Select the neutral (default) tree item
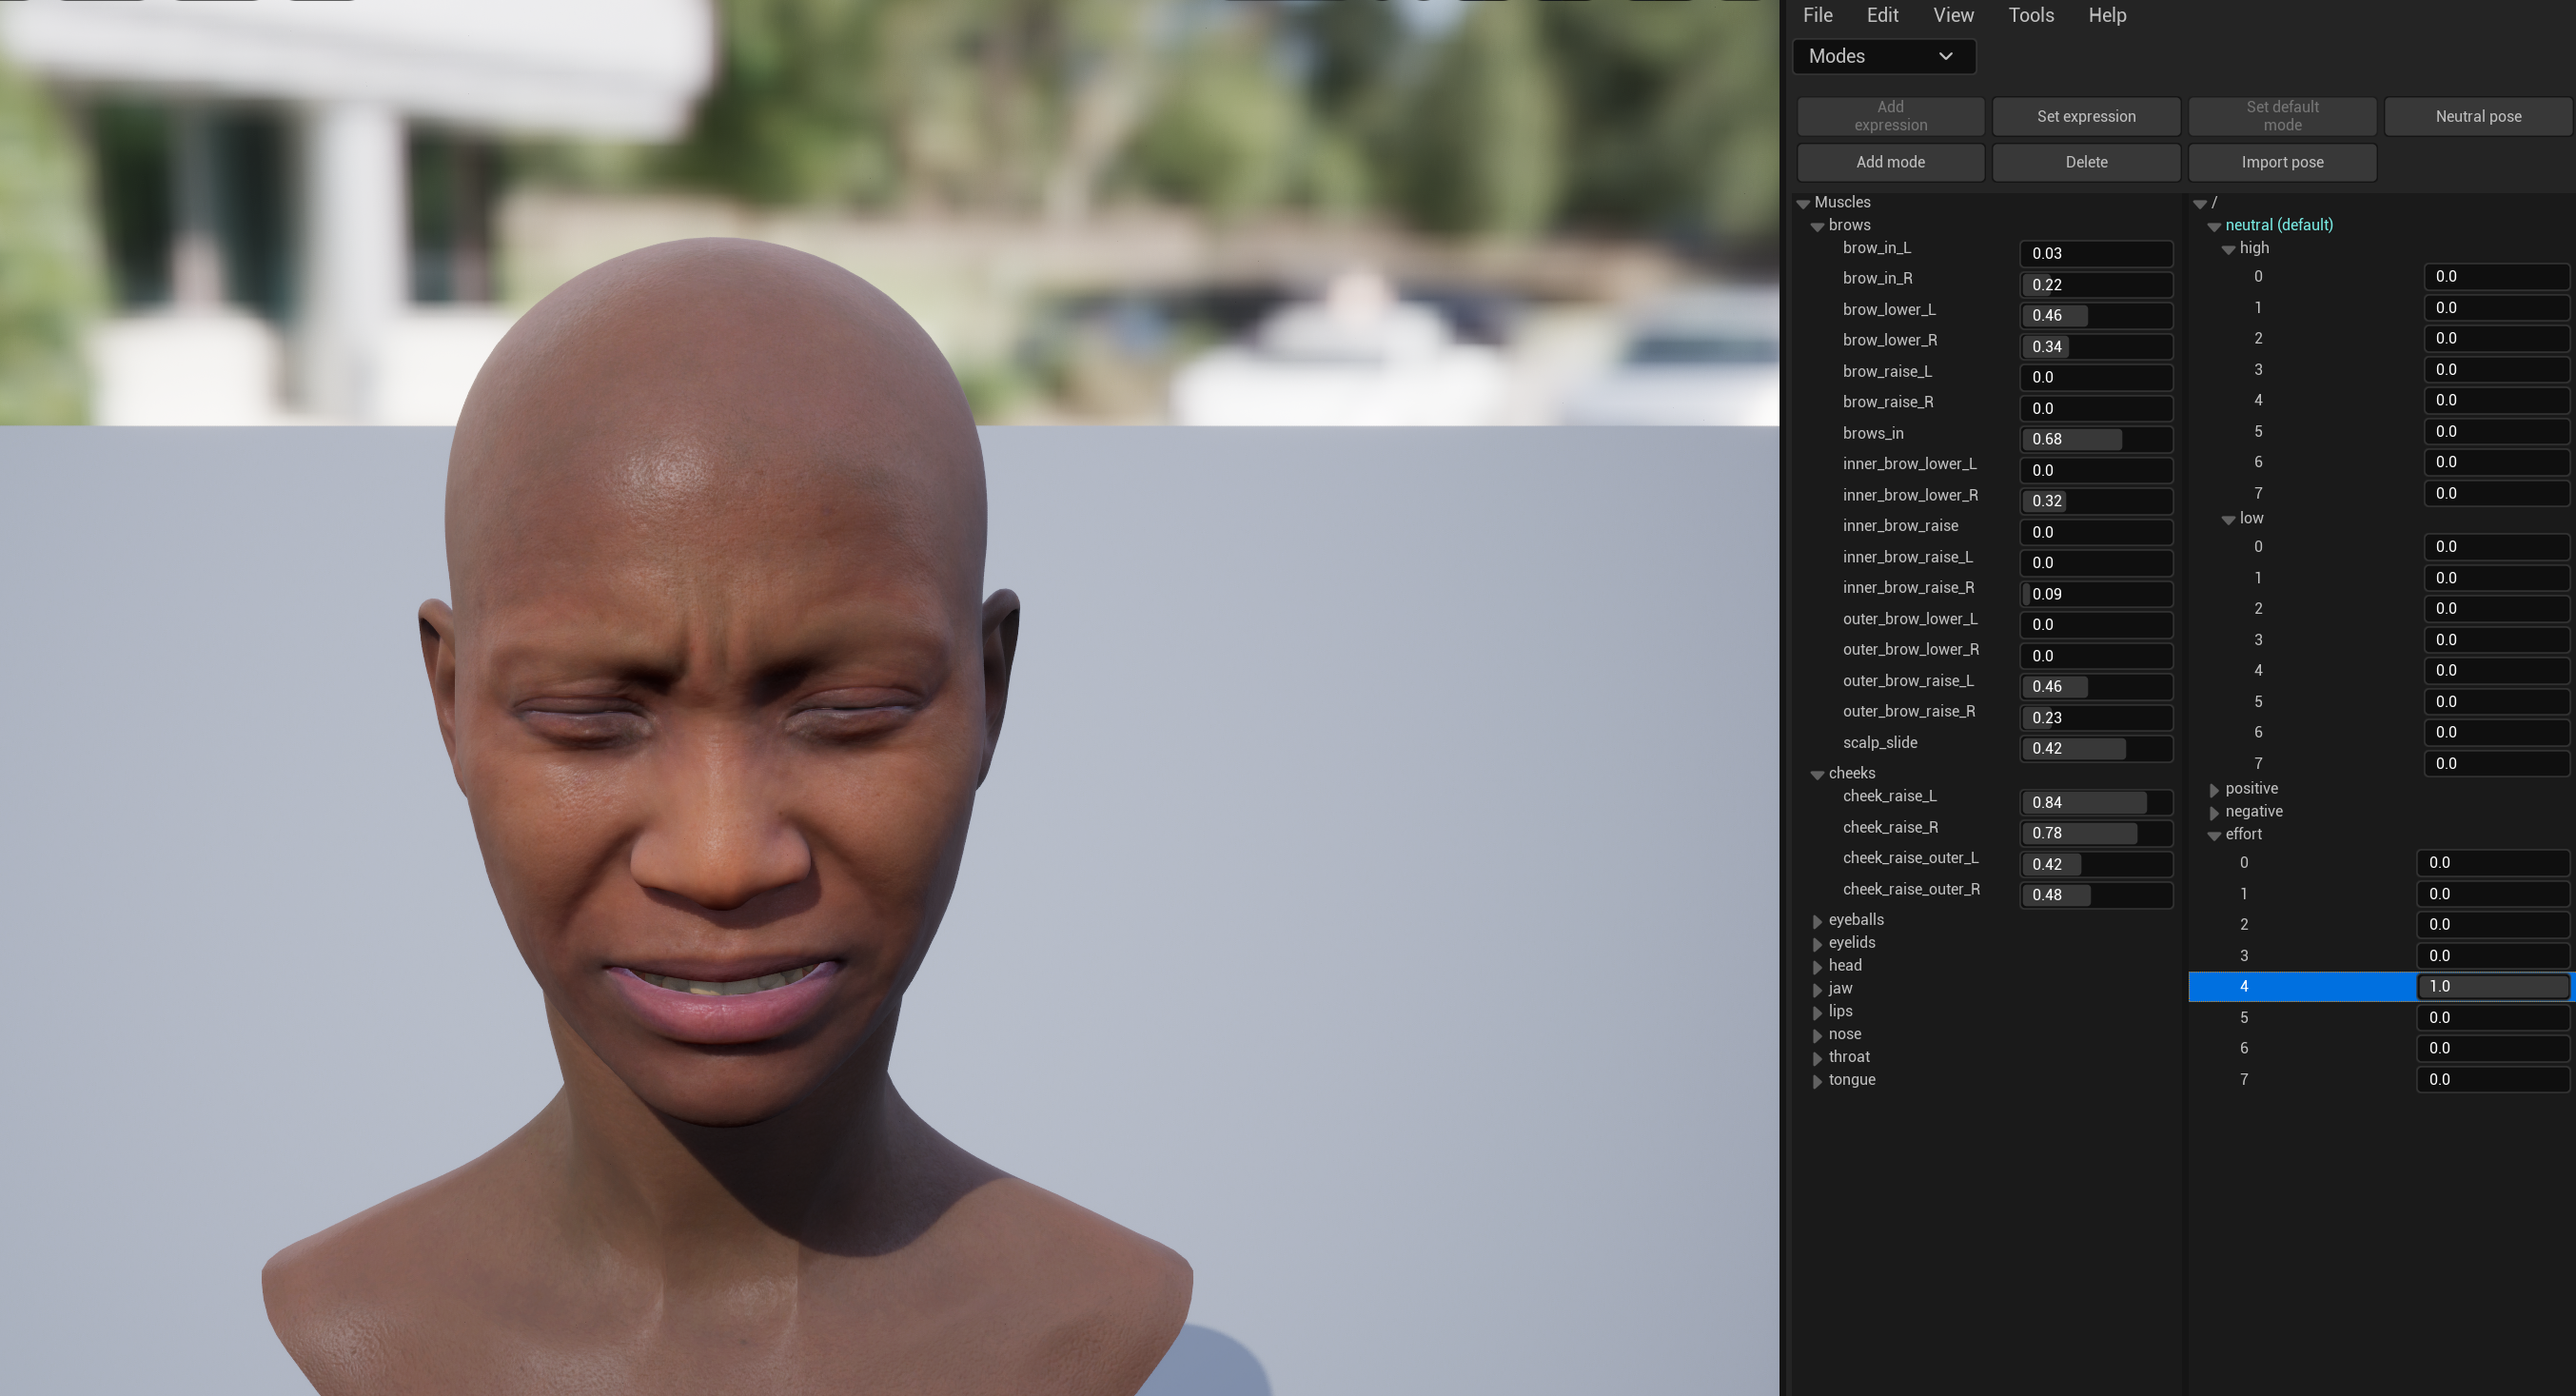The image size is (2576, 1396). pos(2278,225)
